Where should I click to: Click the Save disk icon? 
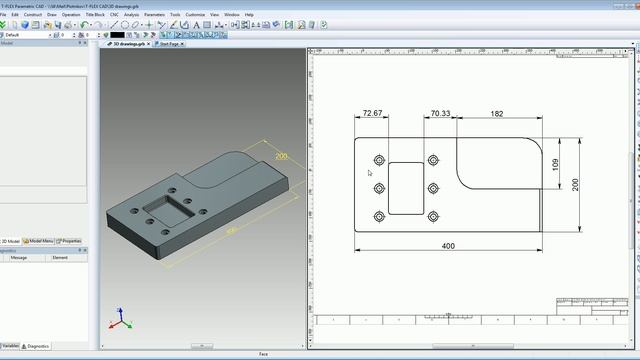point(58,25)
